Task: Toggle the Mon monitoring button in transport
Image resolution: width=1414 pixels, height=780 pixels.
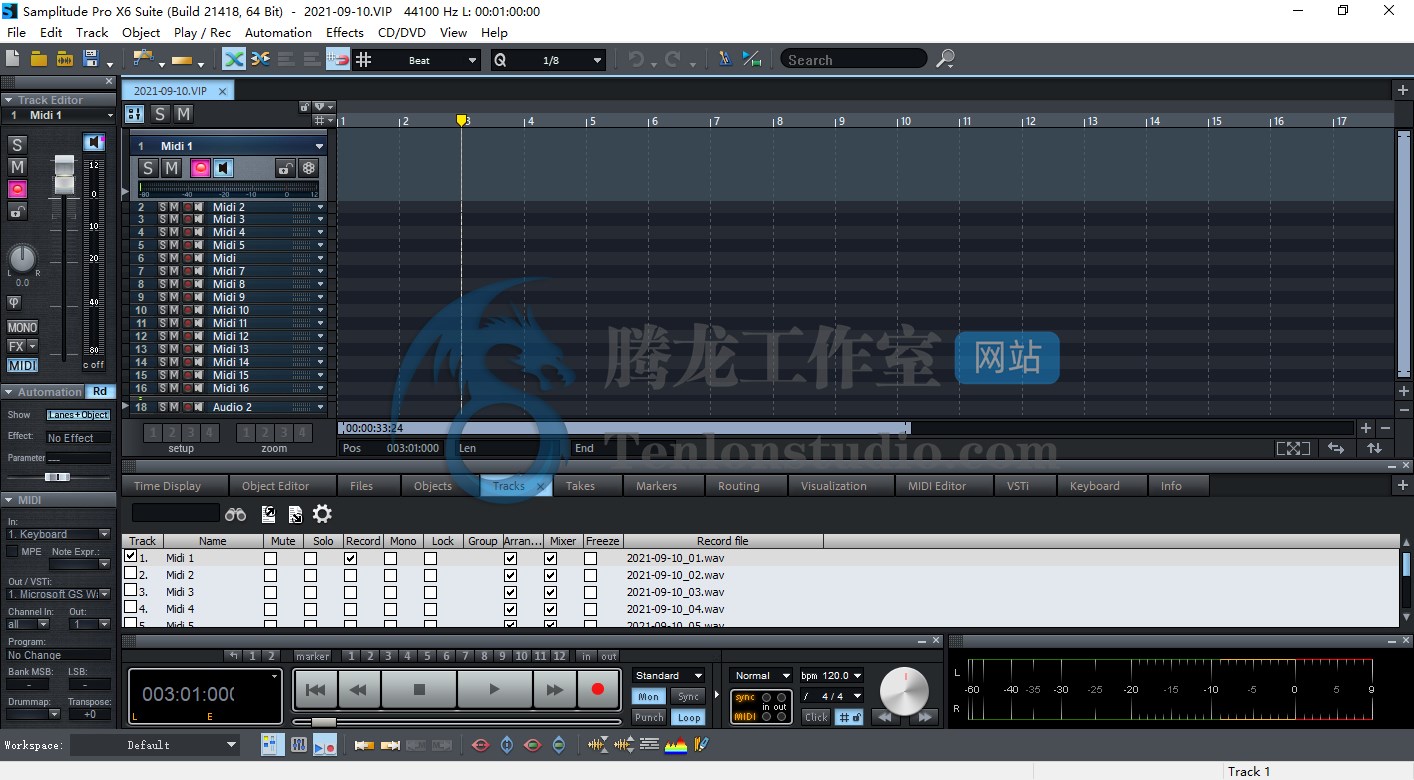Action: click(649, 697)
